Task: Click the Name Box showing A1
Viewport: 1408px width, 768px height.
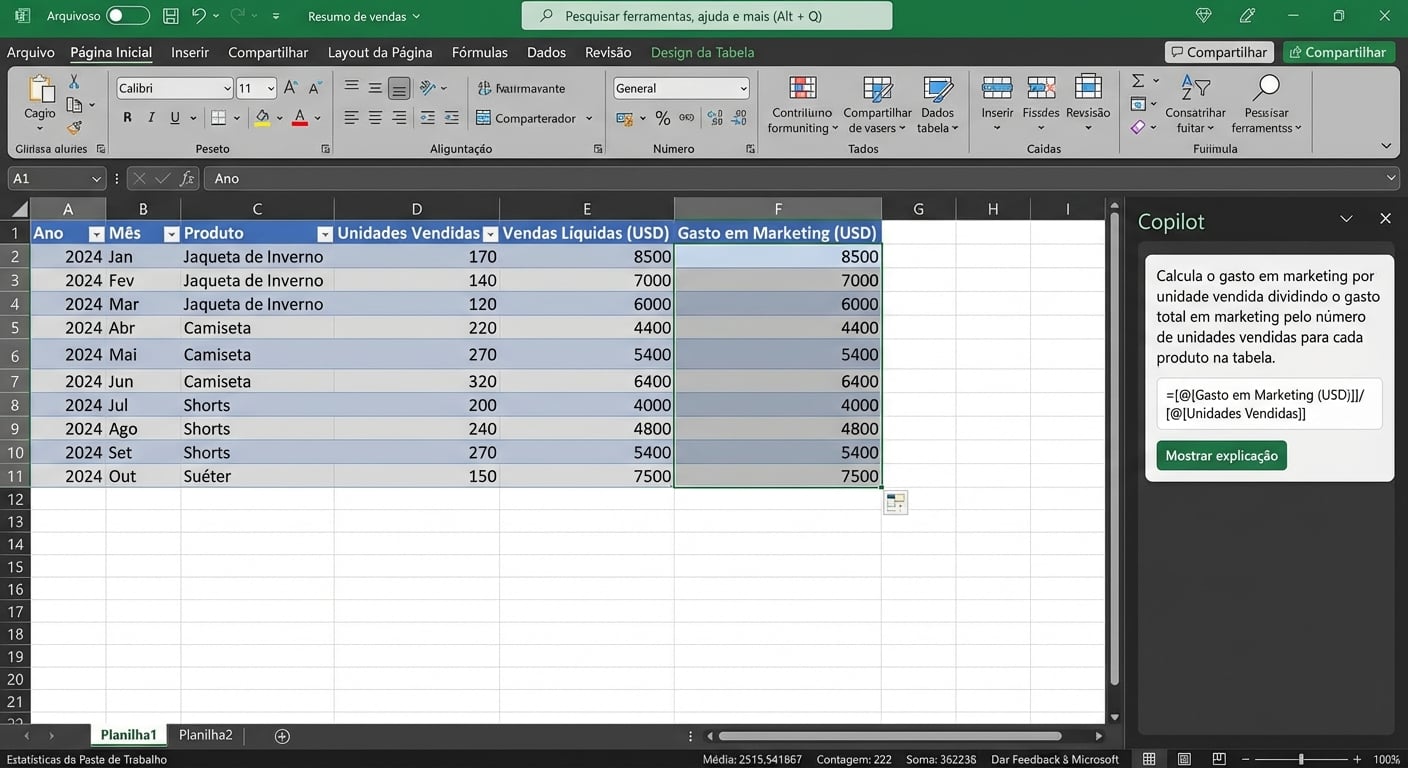Action: (48, 178)
